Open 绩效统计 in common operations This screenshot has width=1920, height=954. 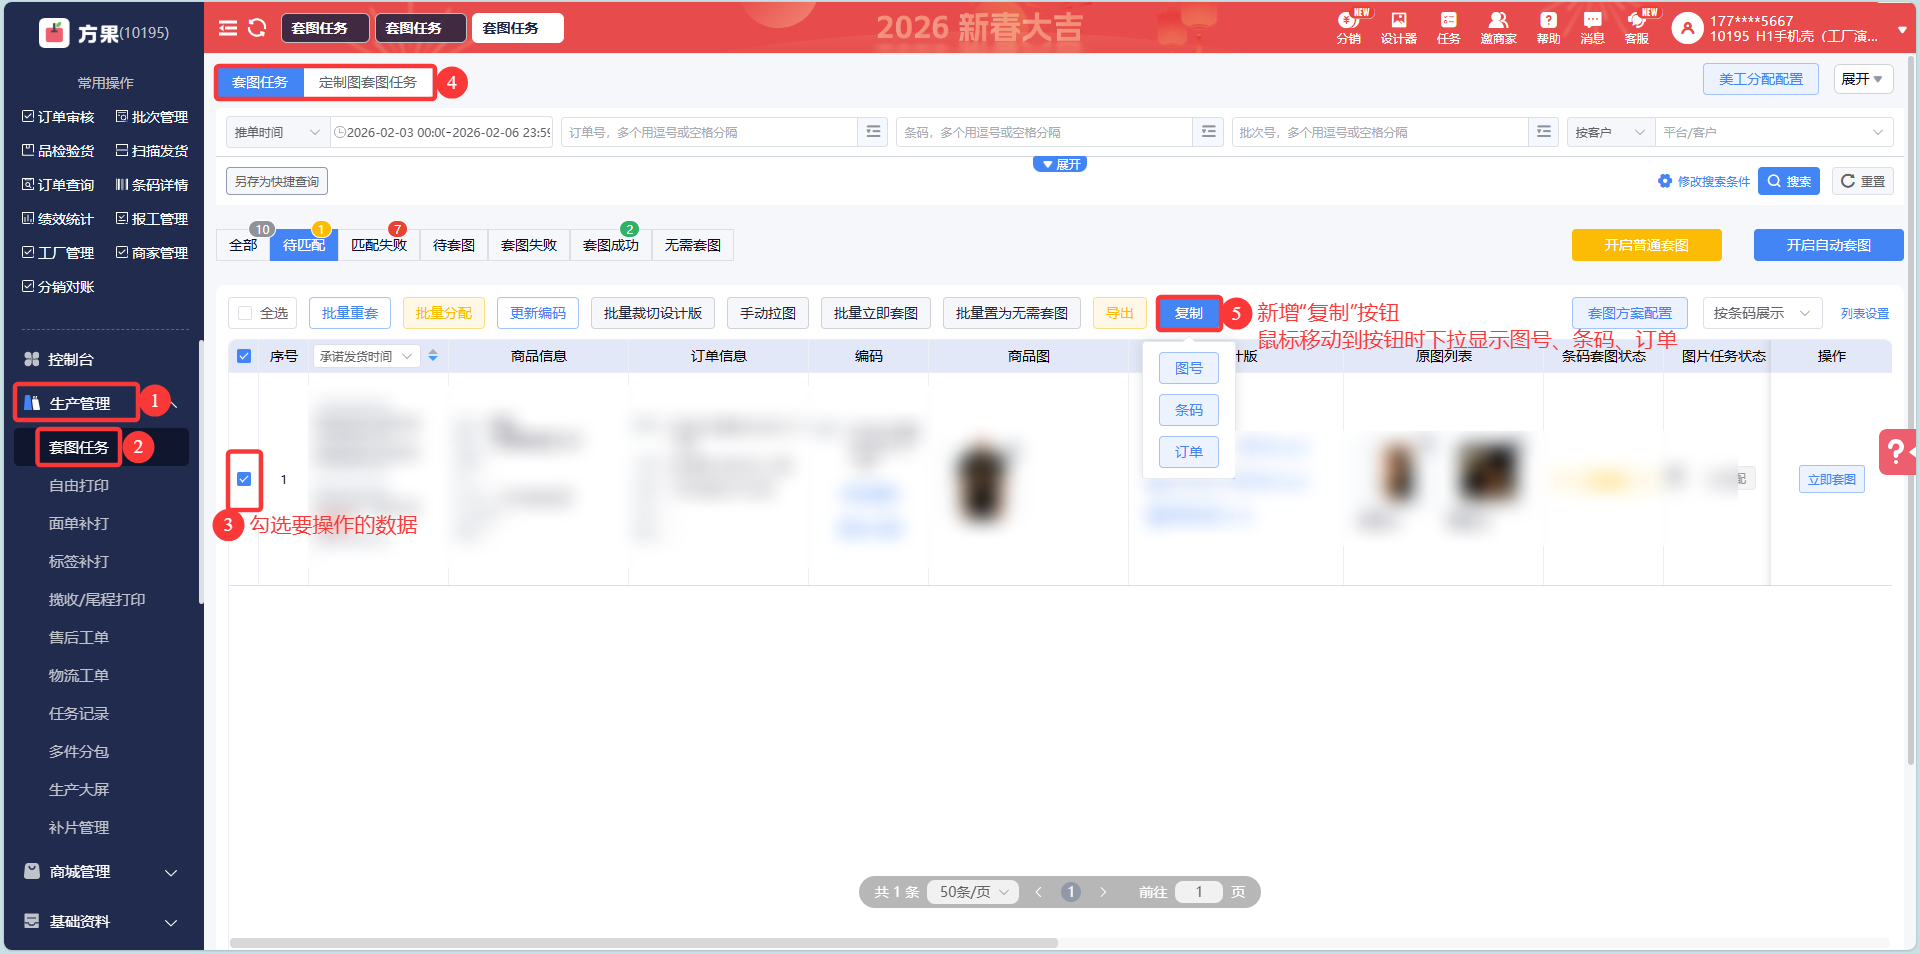pyautogui.click(x=58, y=219)
